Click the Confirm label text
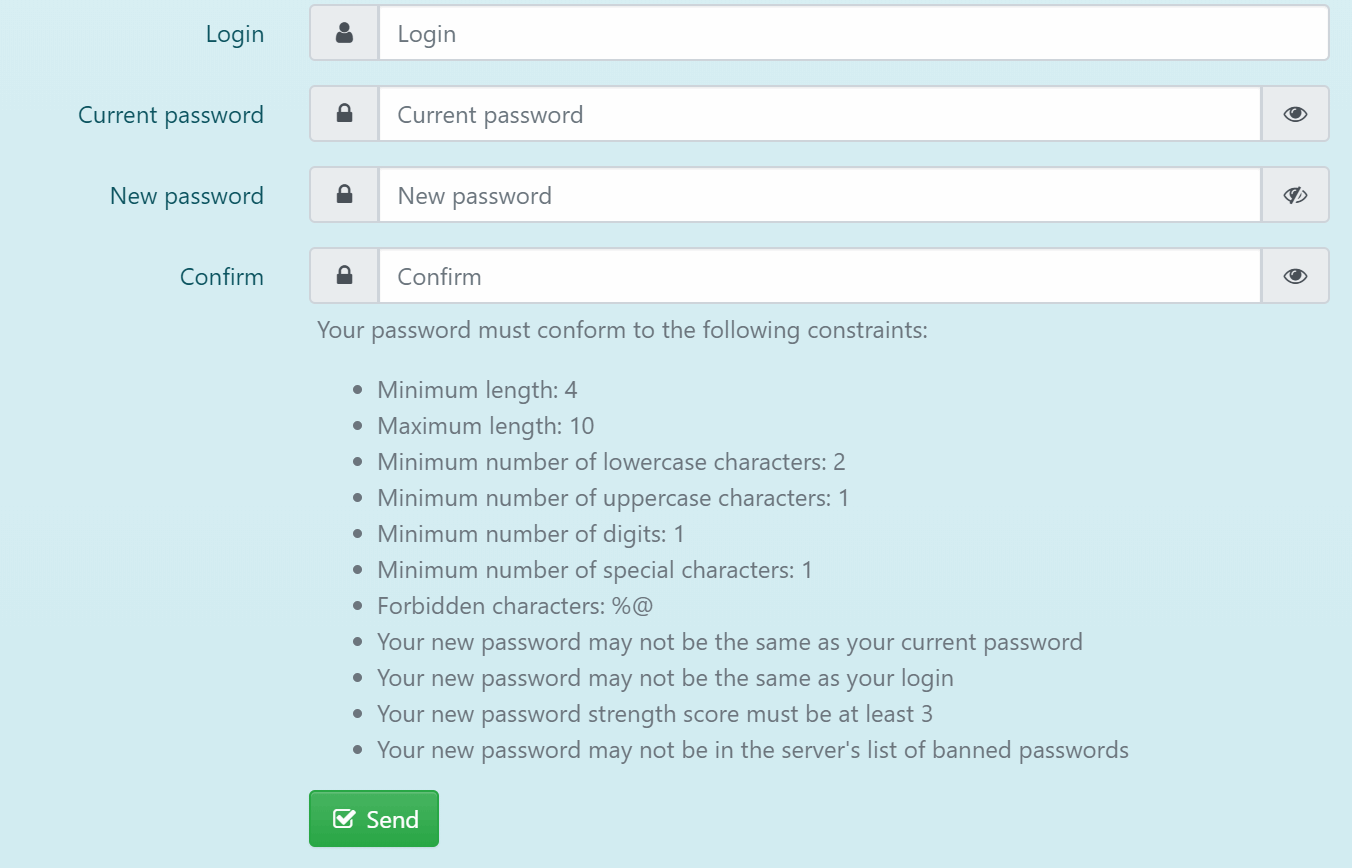Image resolution: width=1352 pixels, height=868 pixels. tap(222, 277)
